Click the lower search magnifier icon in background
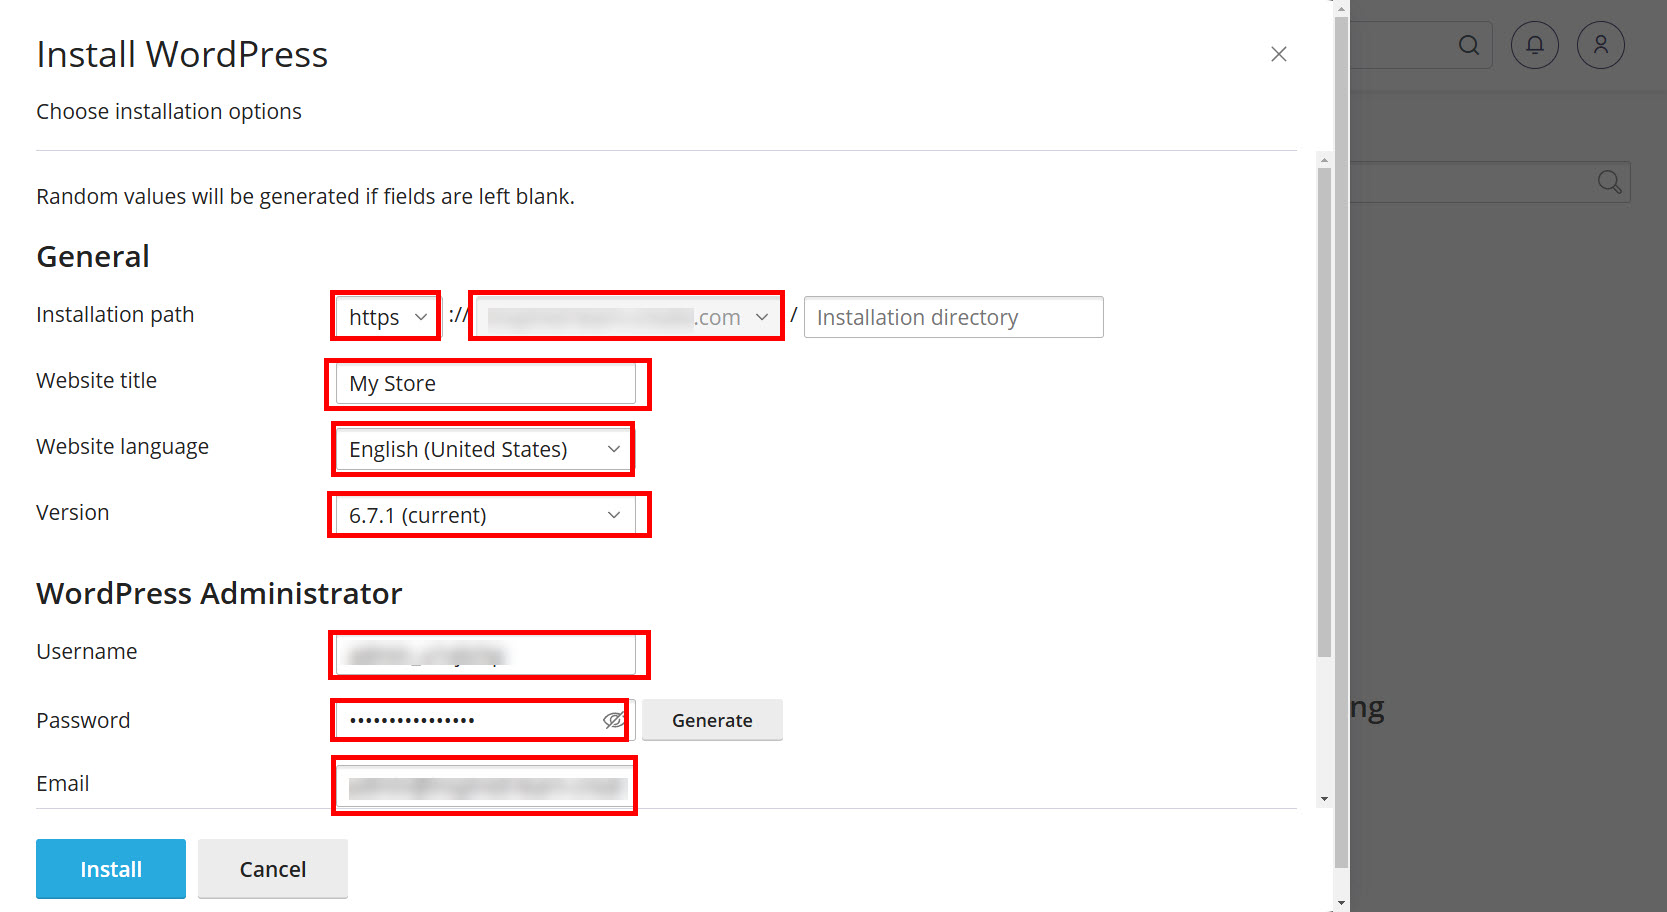 [x=1609, y=182]
